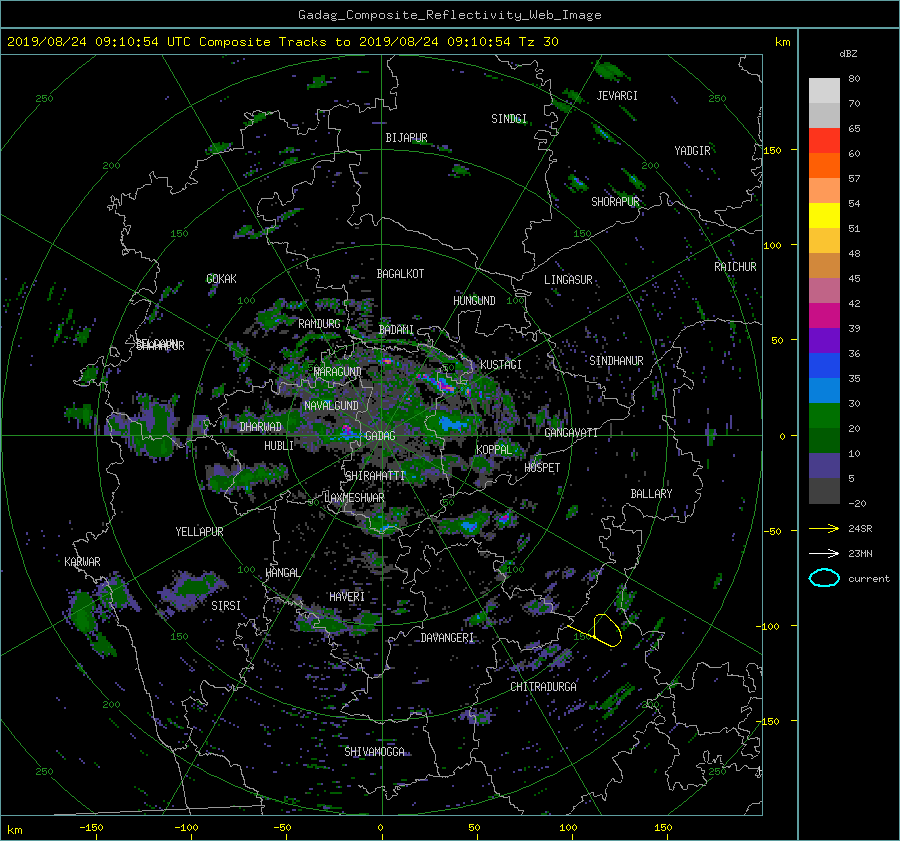
Task: Click the dBZ scale heading
Action: coord(848,54)
